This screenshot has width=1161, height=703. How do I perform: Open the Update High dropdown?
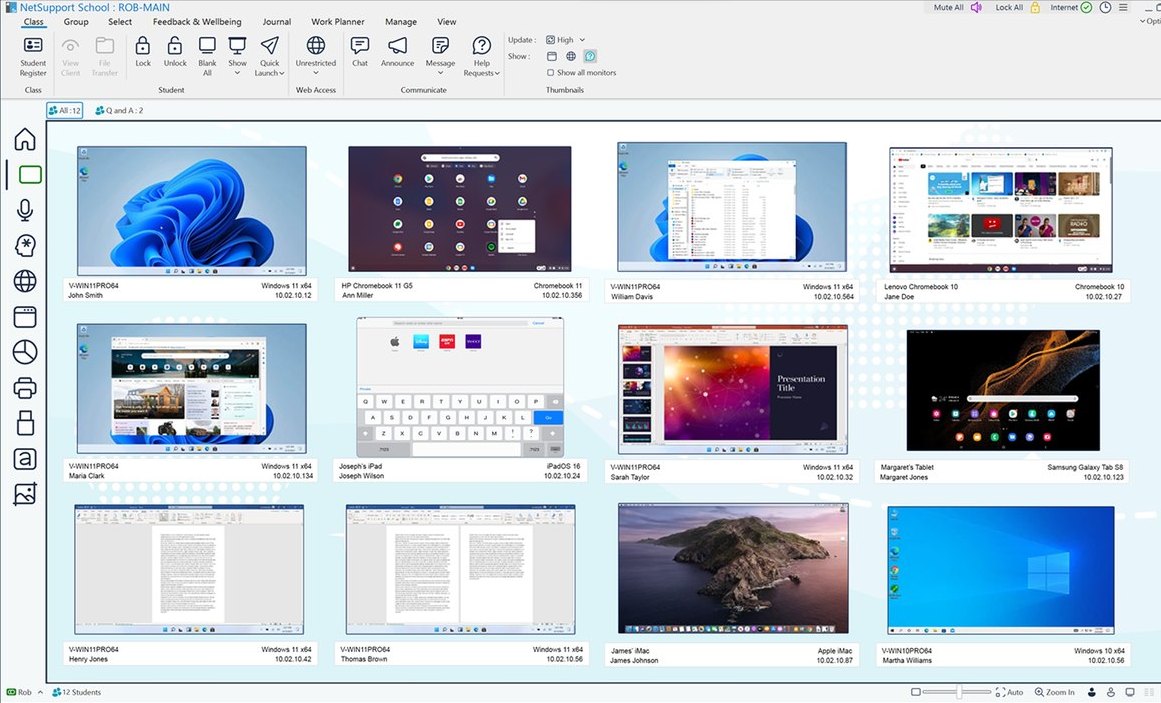(566, 40)
